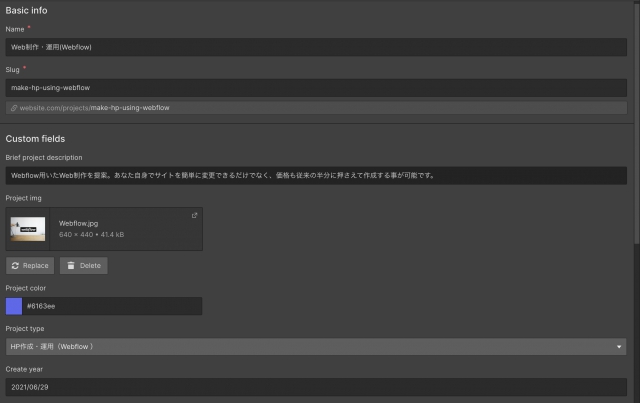Focus the Slug field make-hp-using-webflow
This screenshot has width=640, height=403.
pos(316,87)
